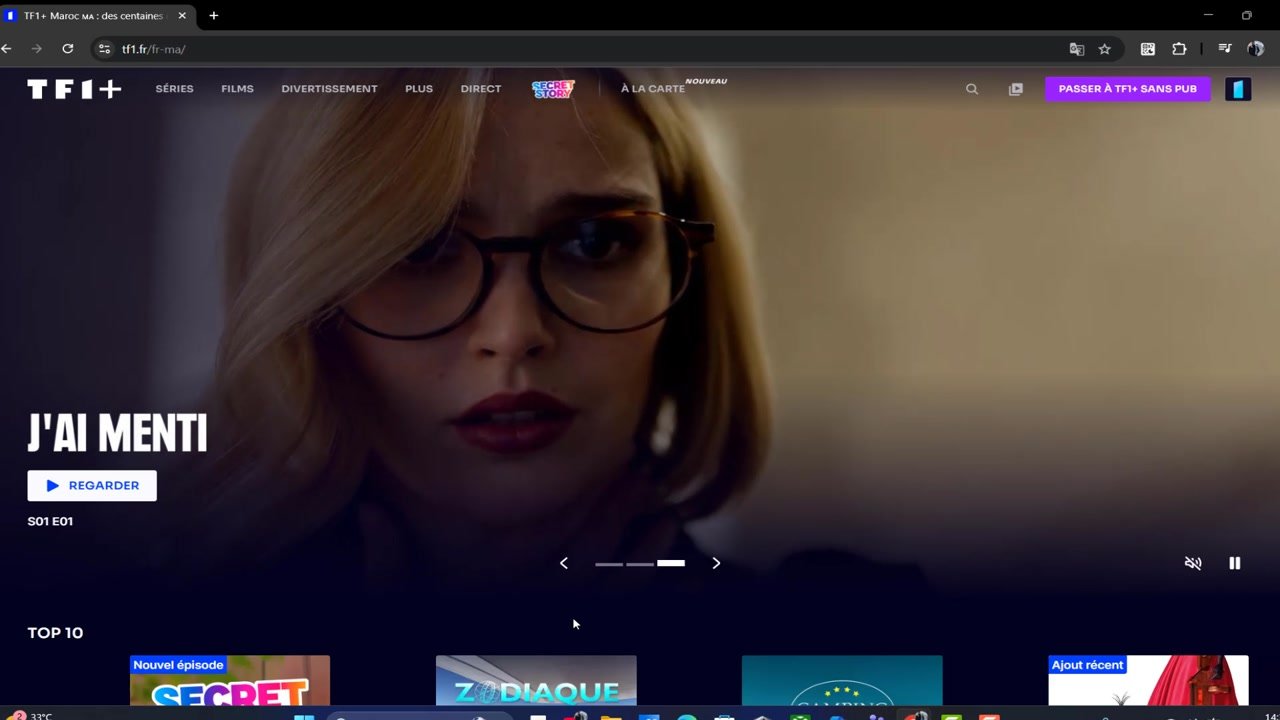Click the S01 E01 episode label

(50, 521)
